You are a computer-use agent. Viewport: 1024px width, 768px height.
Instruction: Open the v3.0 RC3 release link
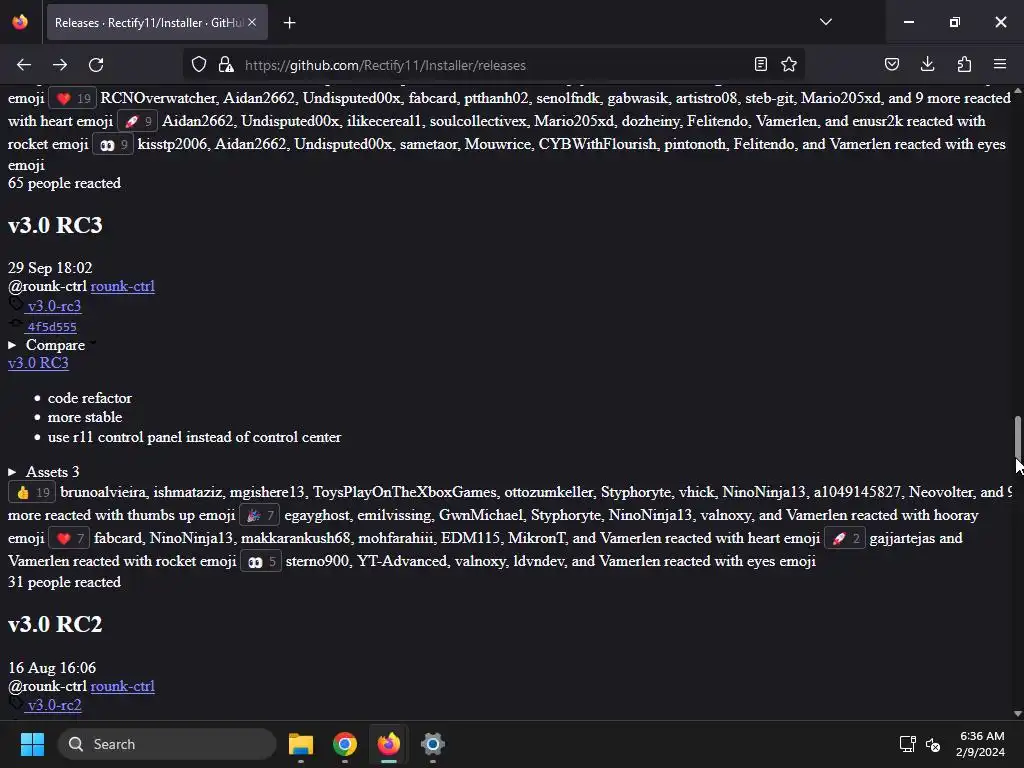tap(38, 363)
